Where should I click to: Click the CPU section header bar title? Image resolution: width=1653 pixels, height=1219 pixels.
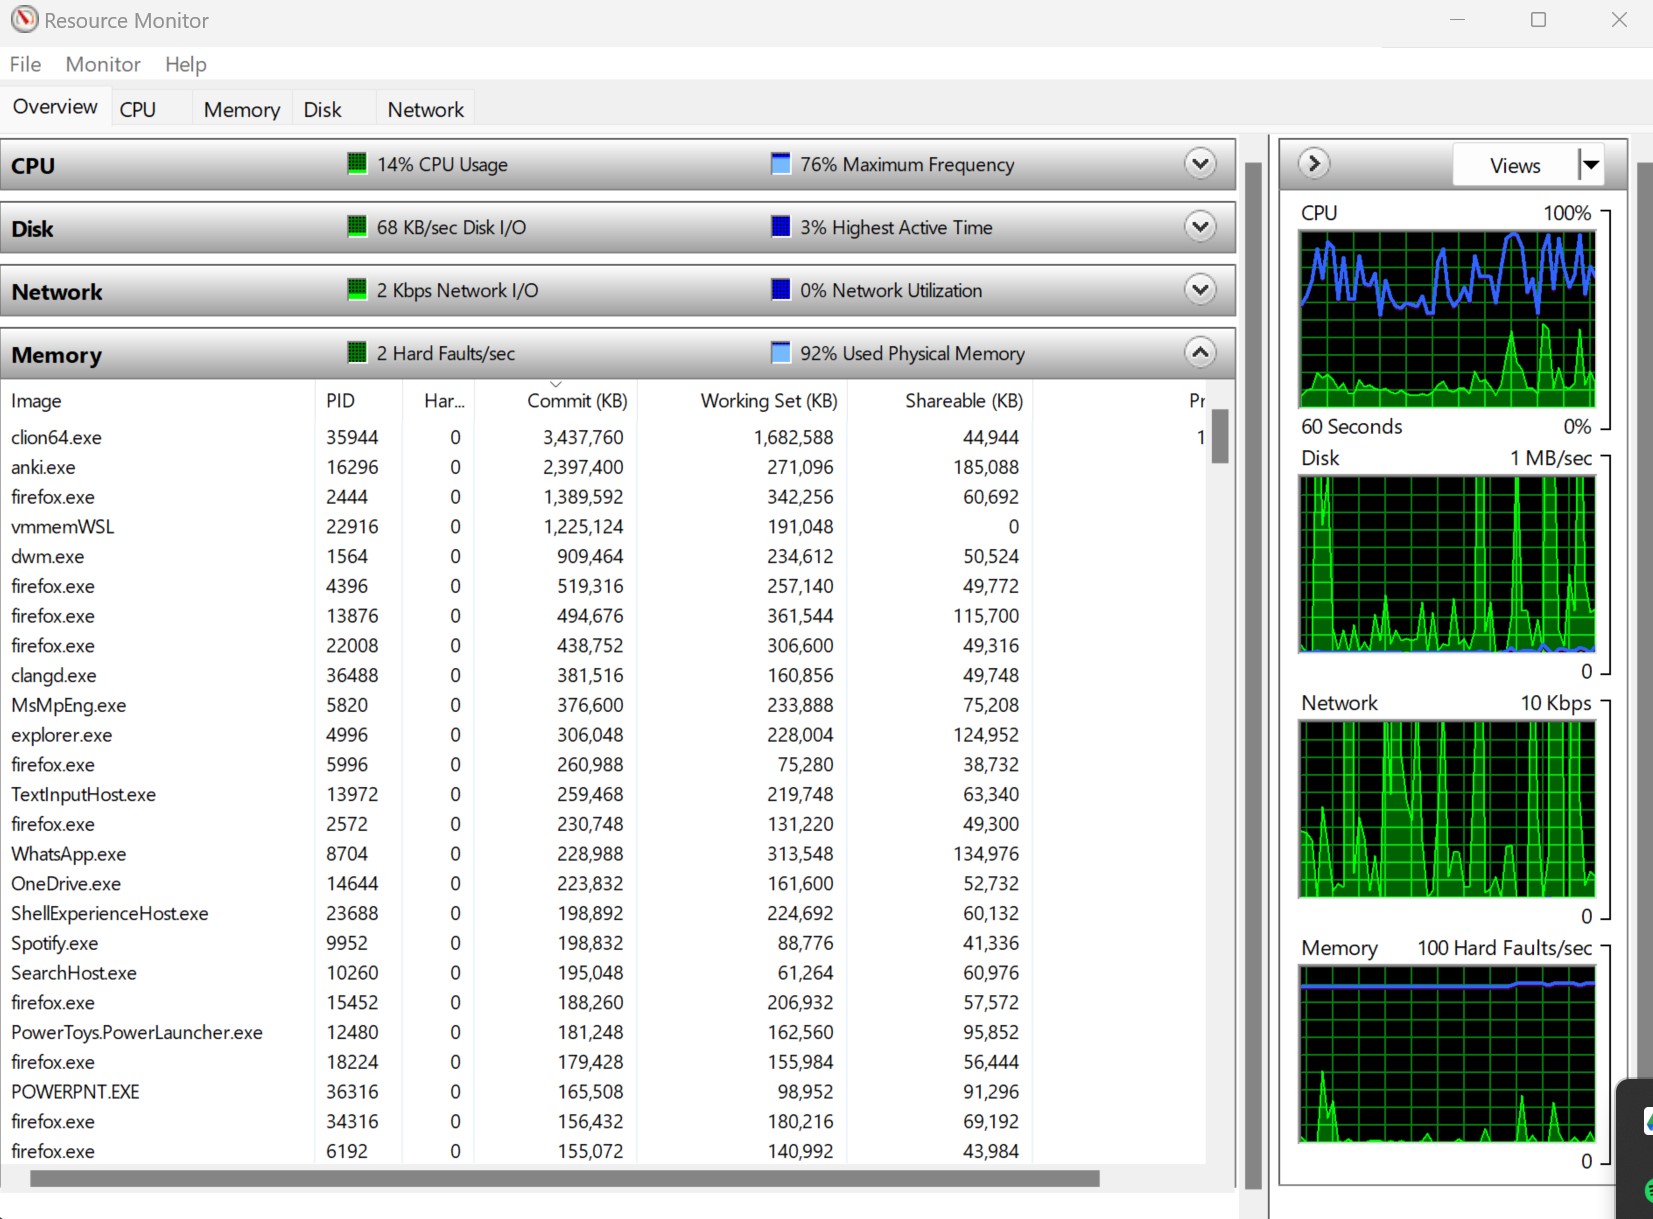point(33,166)
